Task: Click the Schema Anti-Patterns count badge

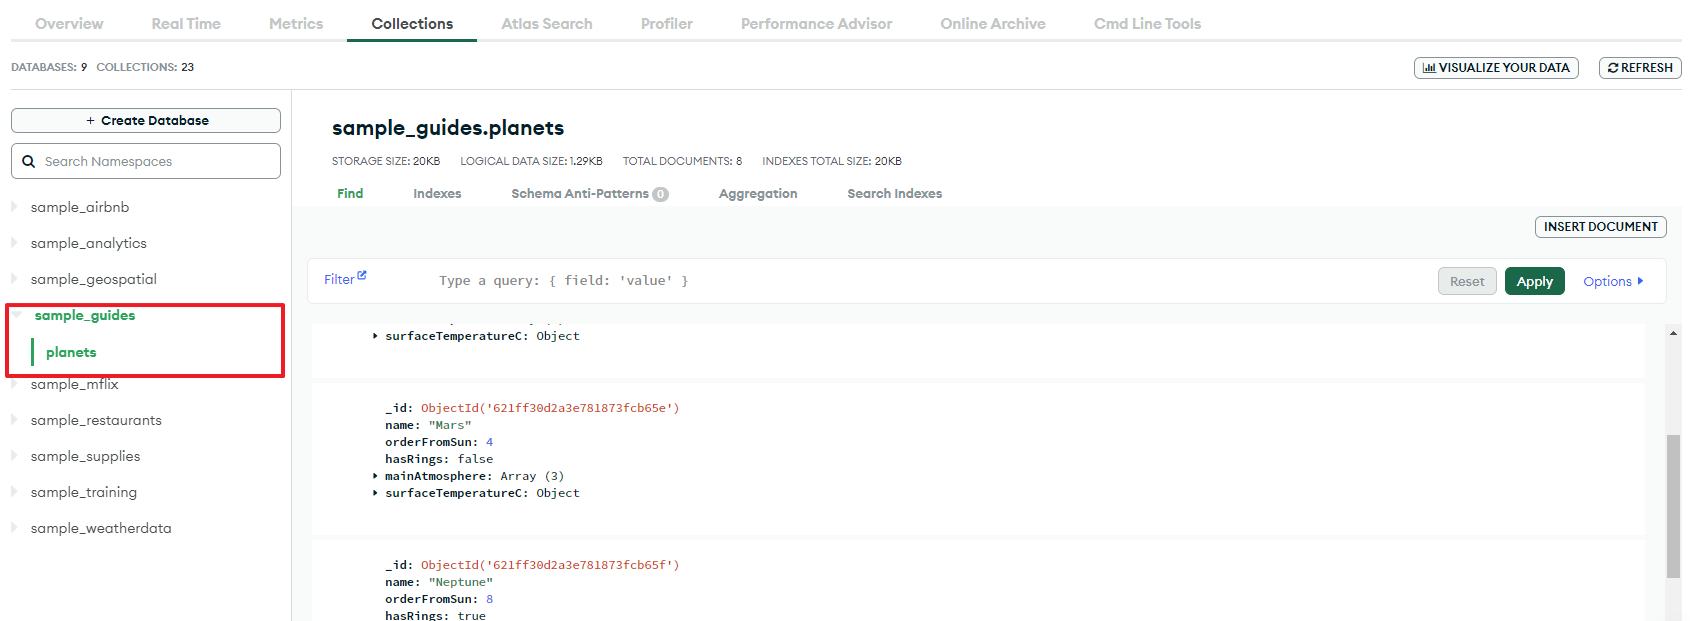Action: tap(660, 194)
